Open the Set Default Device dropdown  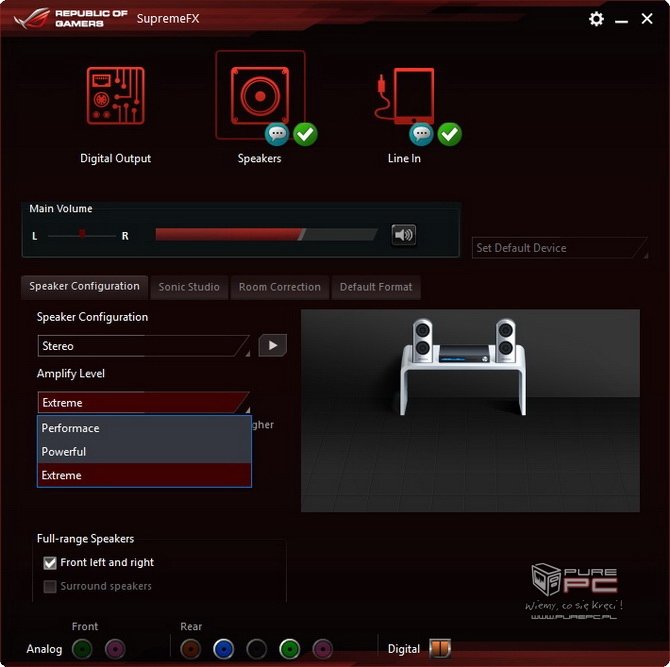(x=560, y=248)
